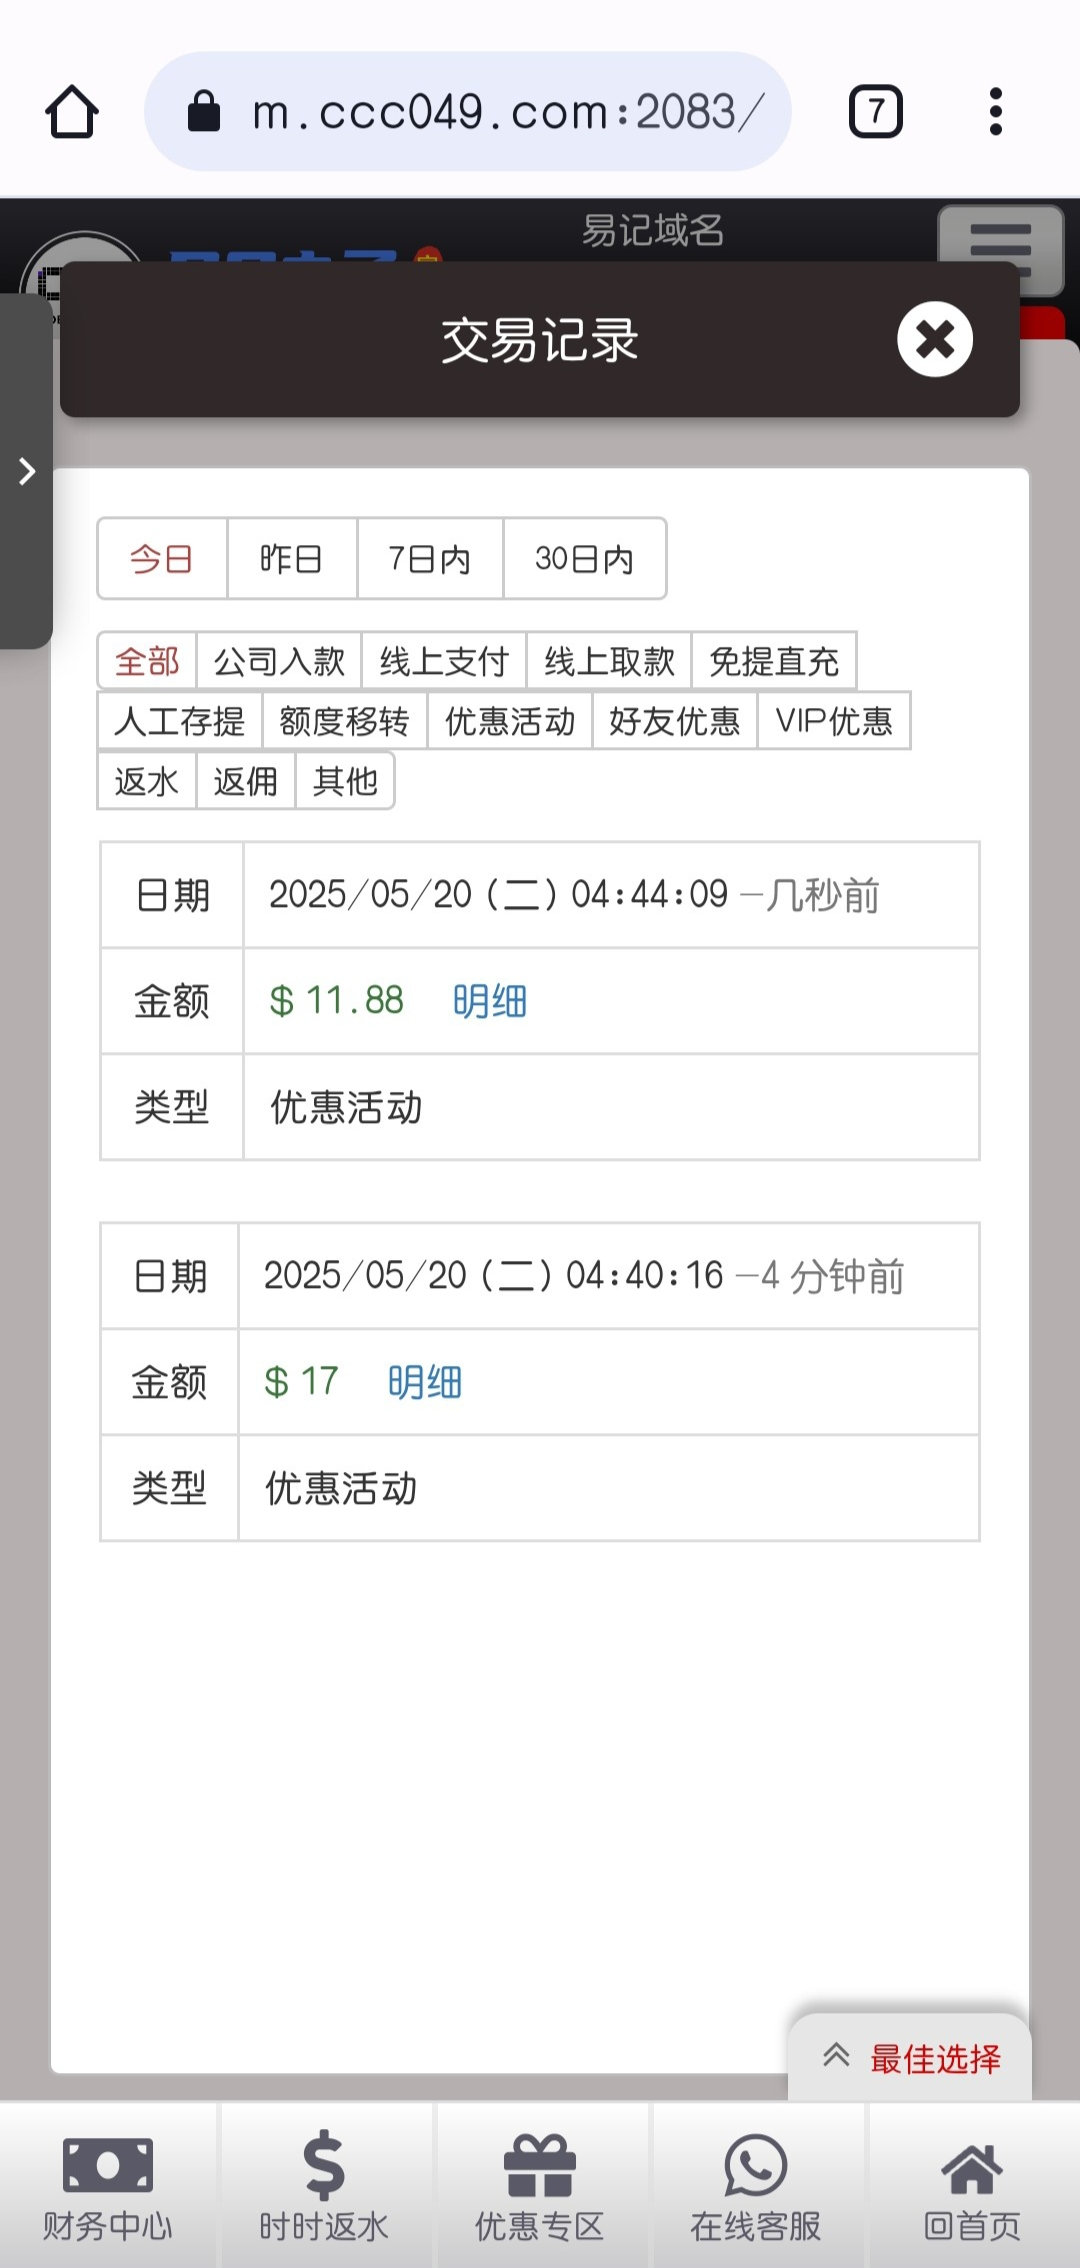Filter transactions by 线上取款
The width and height of the screenshot is (1080, 2268).
pos(609,661)
